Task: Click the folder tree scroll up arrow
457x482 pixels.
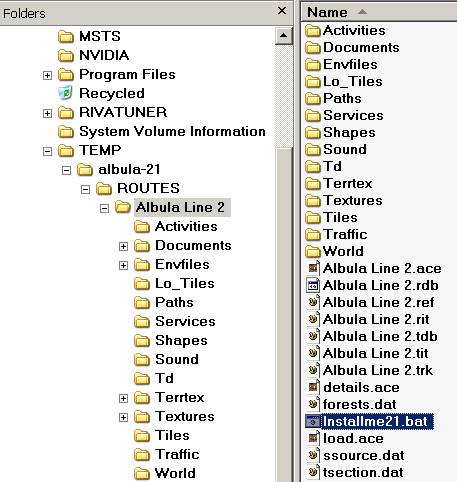Action: (x=284, y=35)
